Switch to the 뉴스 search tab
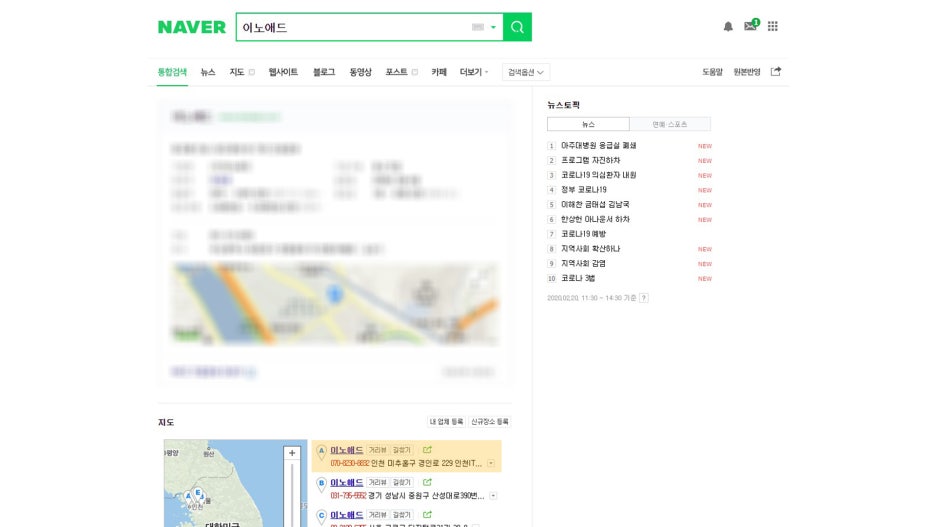 click(208, 72)
